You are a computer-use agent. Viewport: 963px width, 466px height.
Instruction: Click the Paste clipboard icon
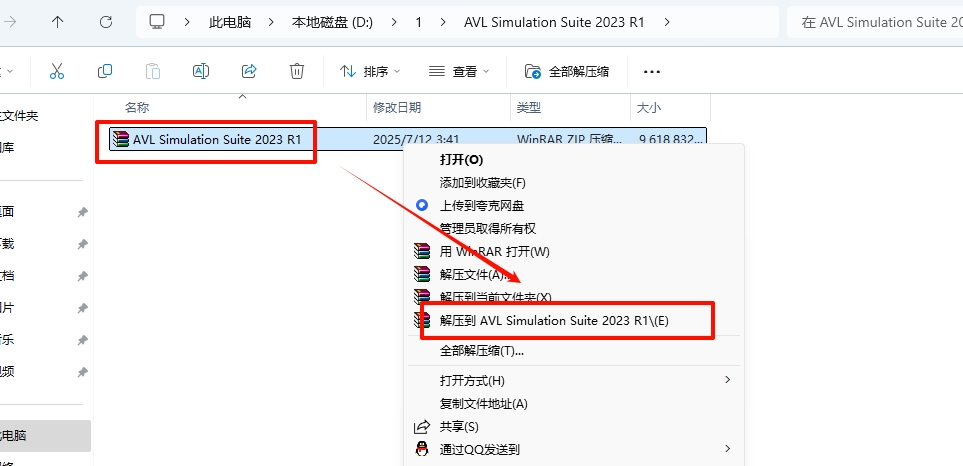coord(153,71)
